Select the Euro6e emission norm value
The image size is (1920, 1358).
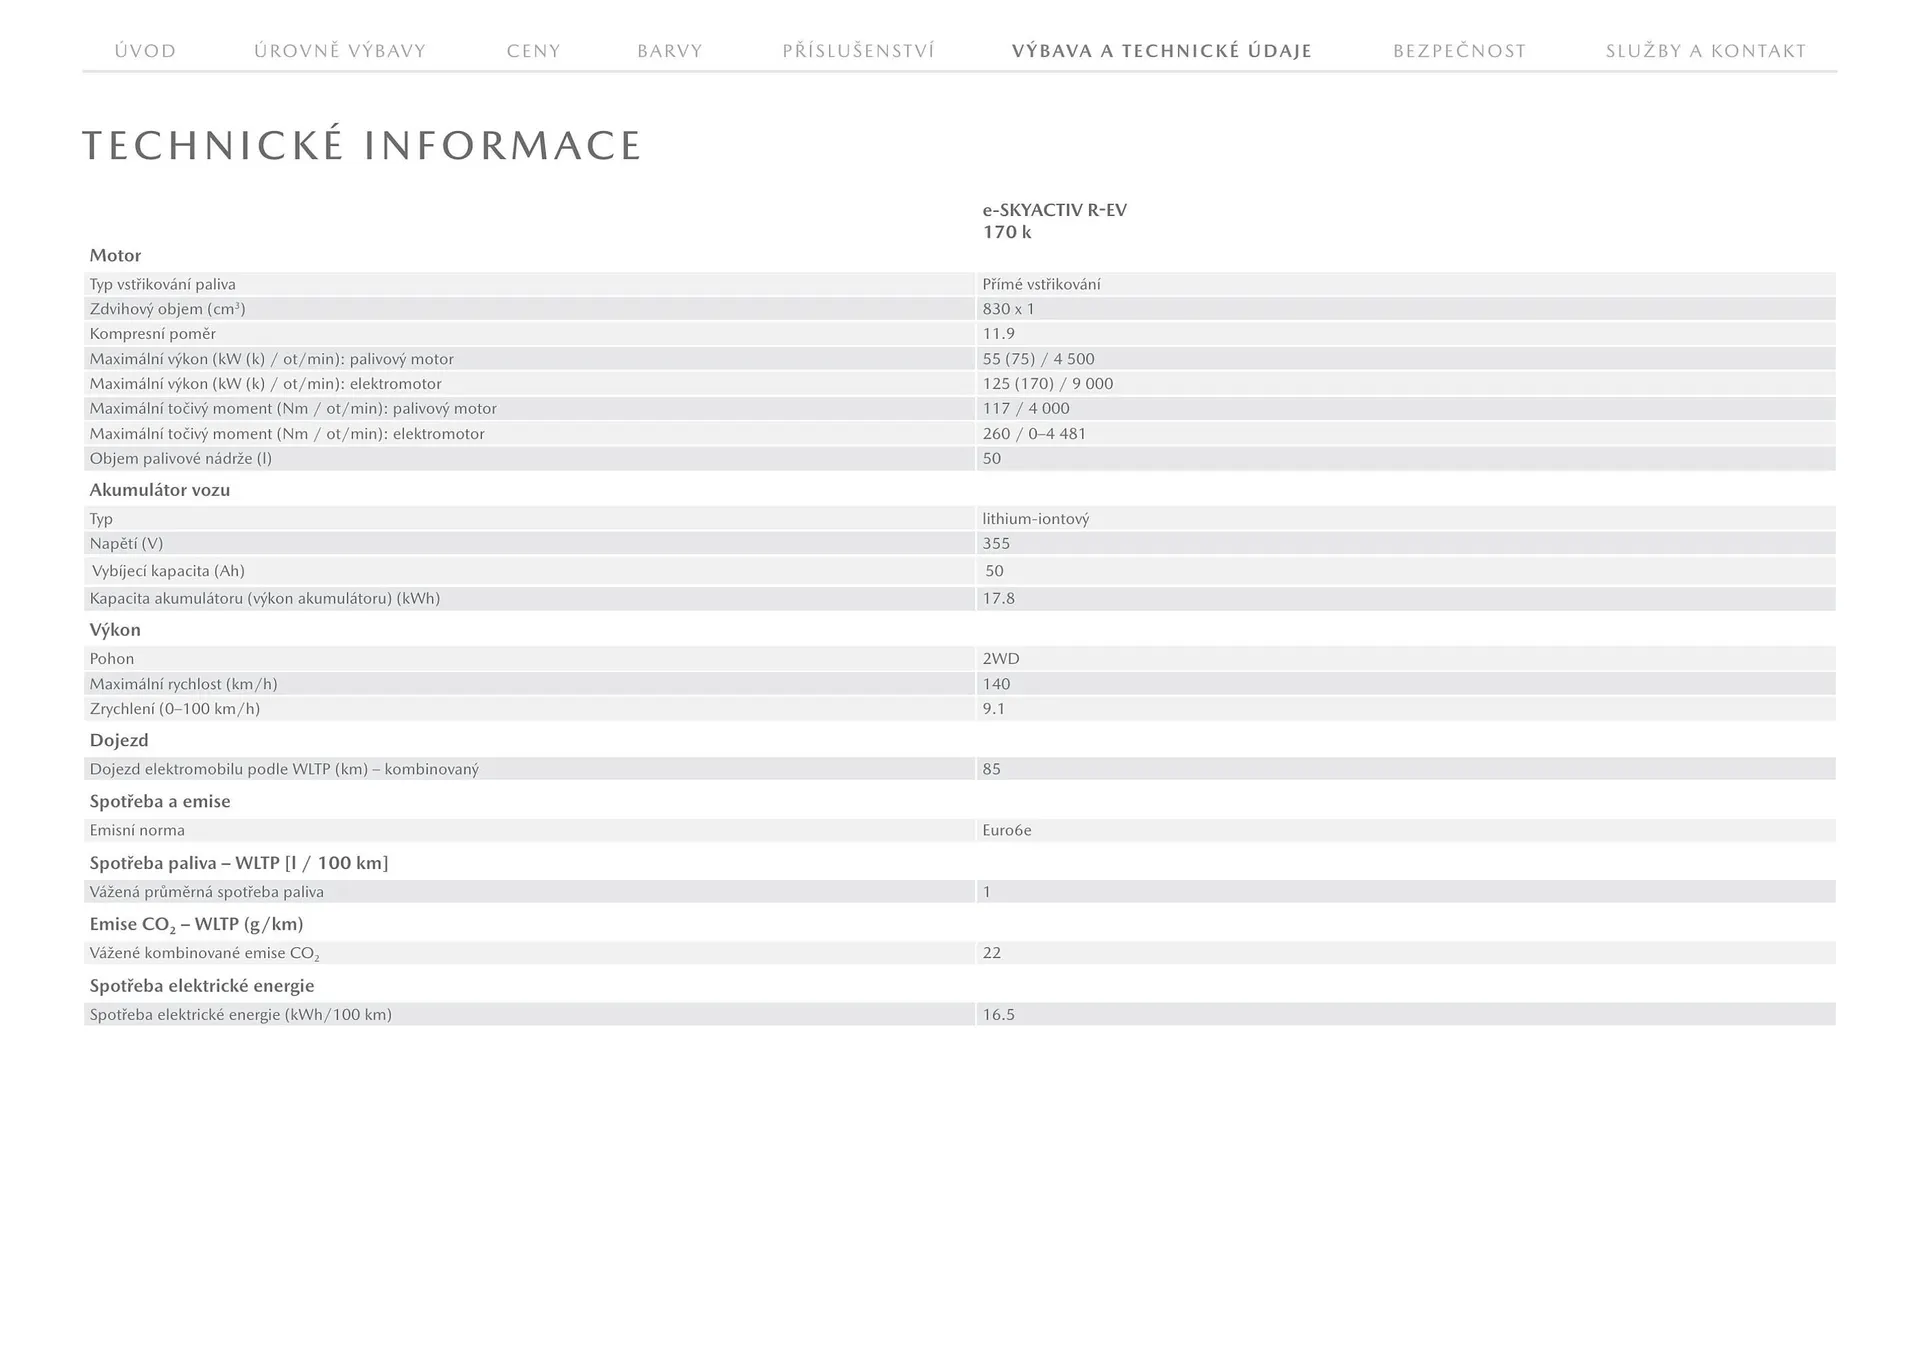1006,830
